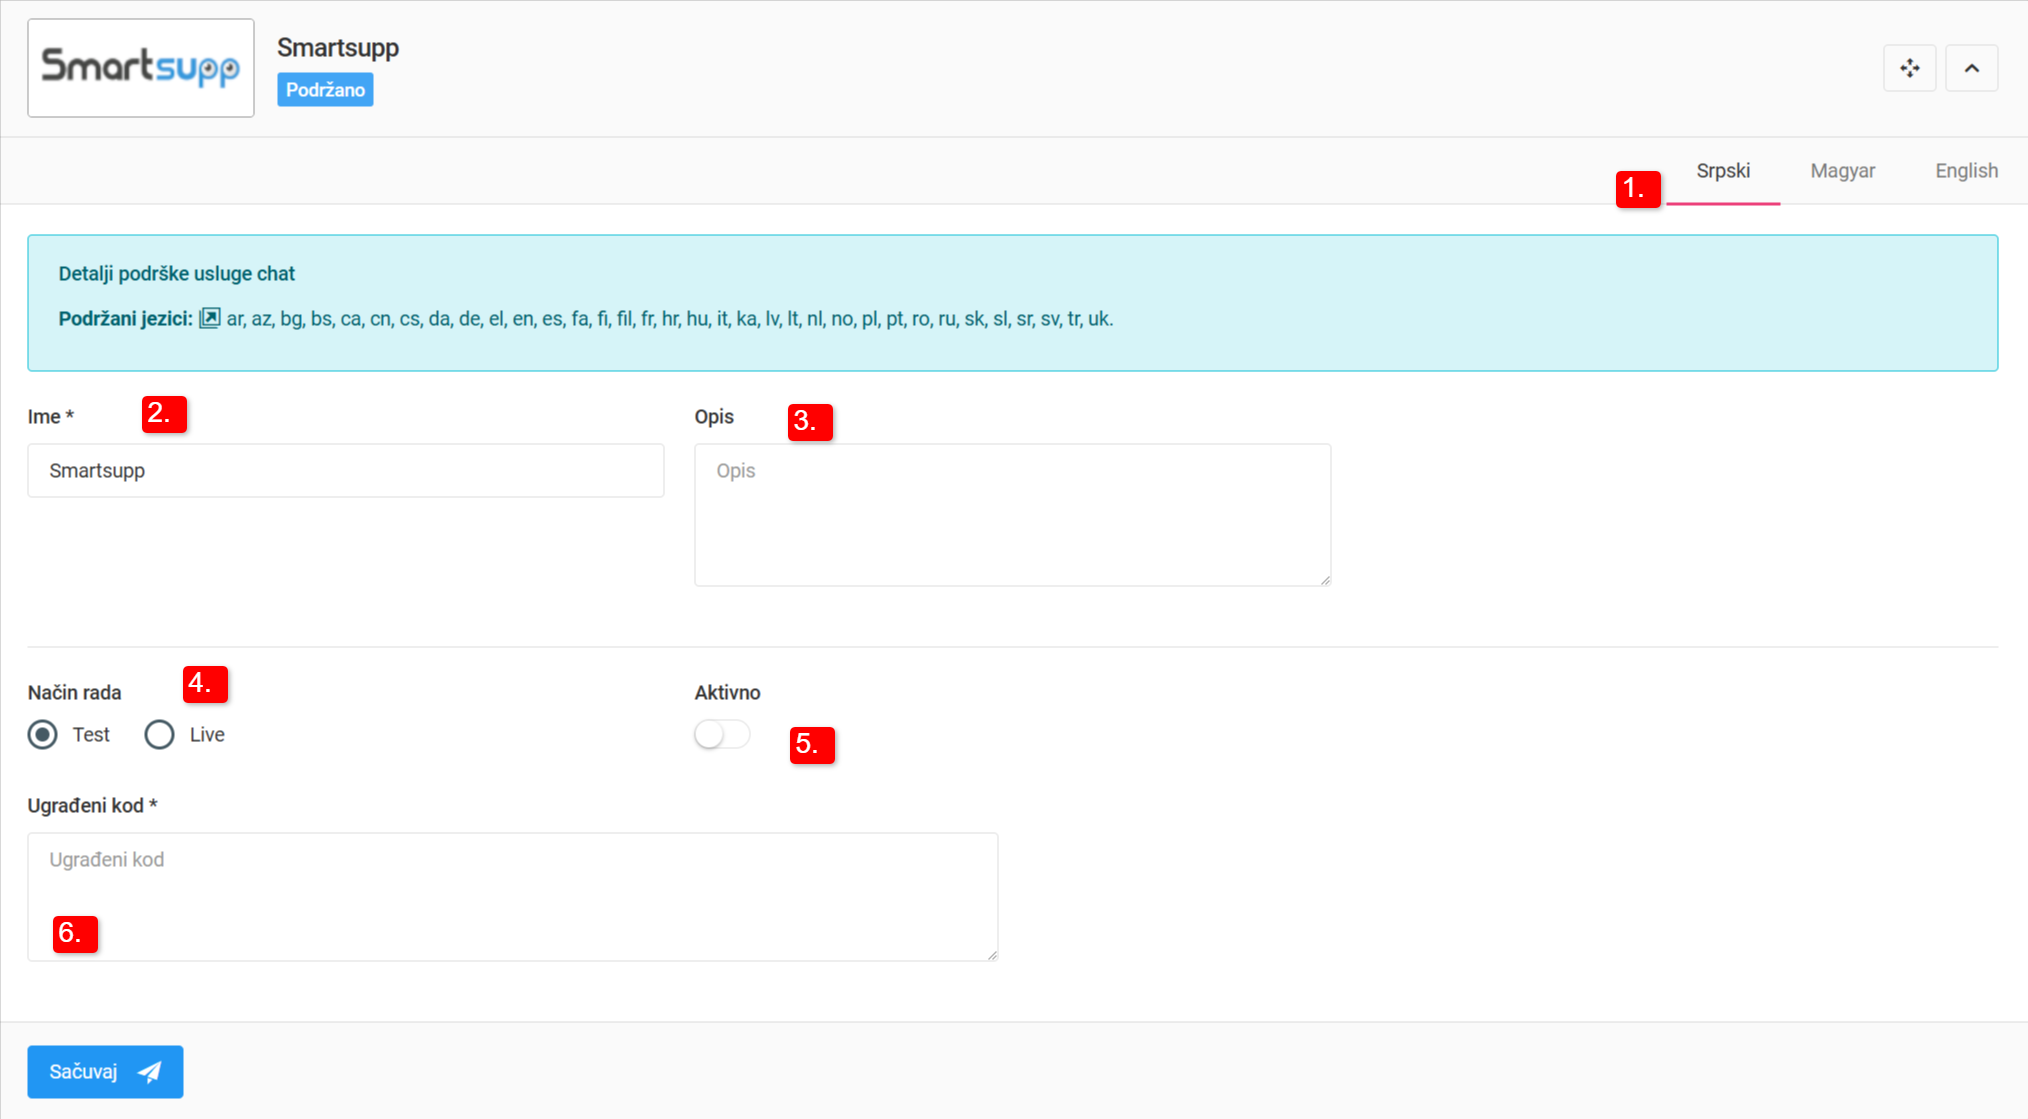The image size is (2028, 1119).
Task: Open the supported languages external link icon
Action: 209,318
